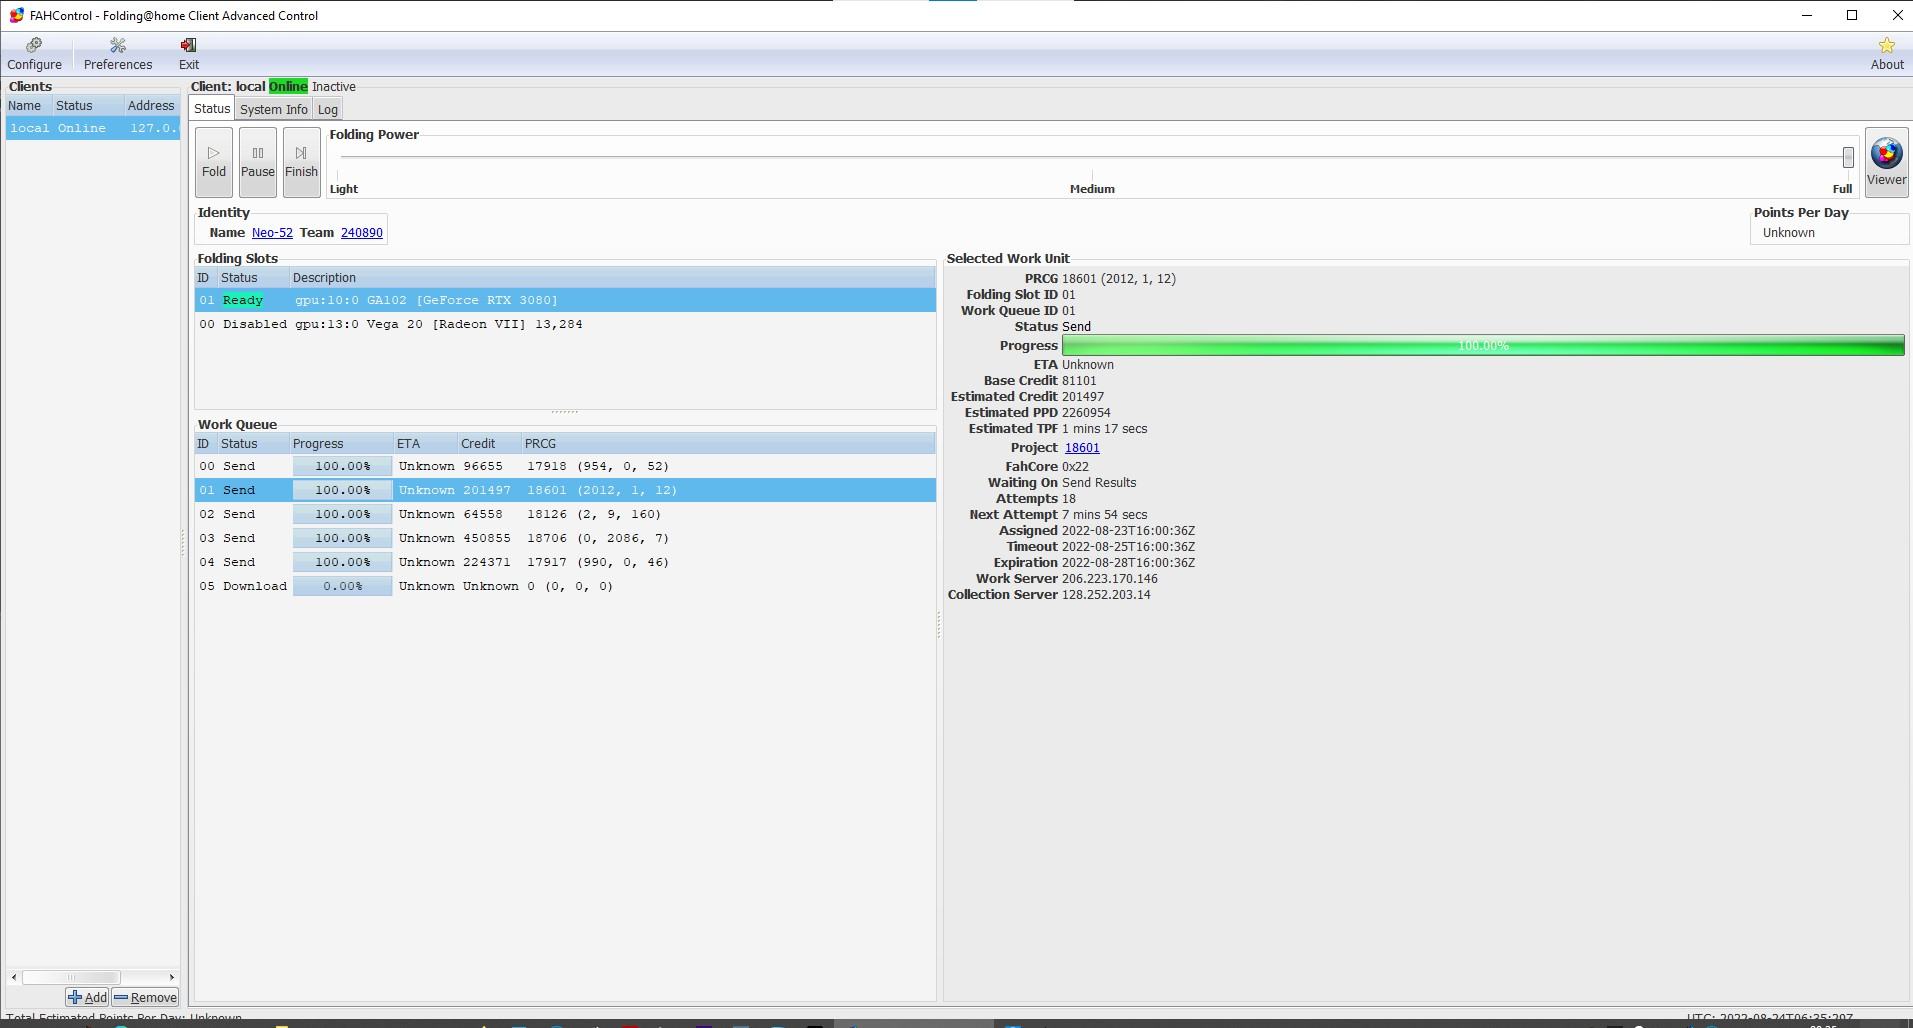Select work unit 02 PRCG 18126
Image resolution: width=1913 pixels, height=1028 pixels.
565,514
